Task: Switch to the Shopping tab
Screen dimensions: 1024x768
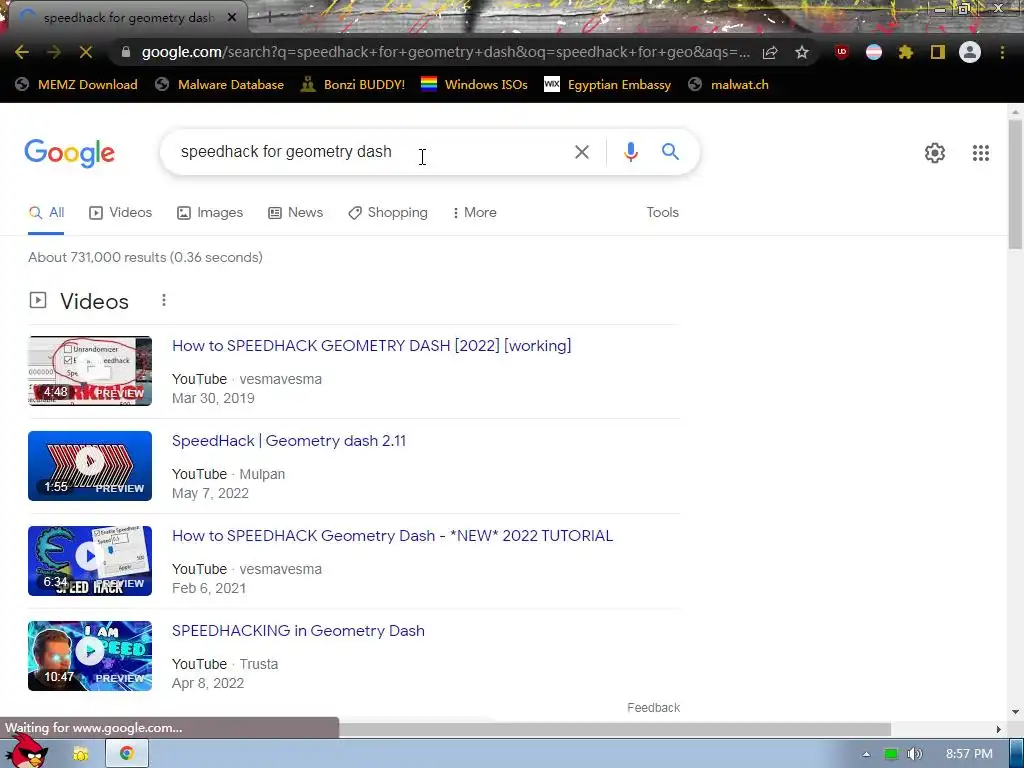Action: pos(388,213)
